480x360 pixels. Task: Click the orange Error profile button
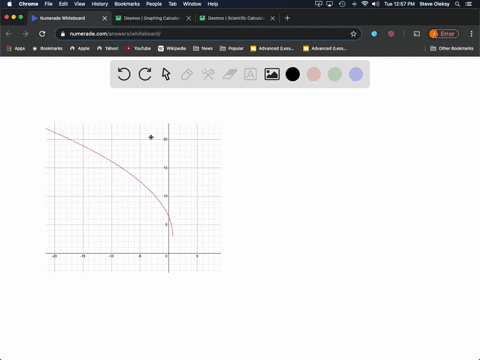click(x=444, y=34)
